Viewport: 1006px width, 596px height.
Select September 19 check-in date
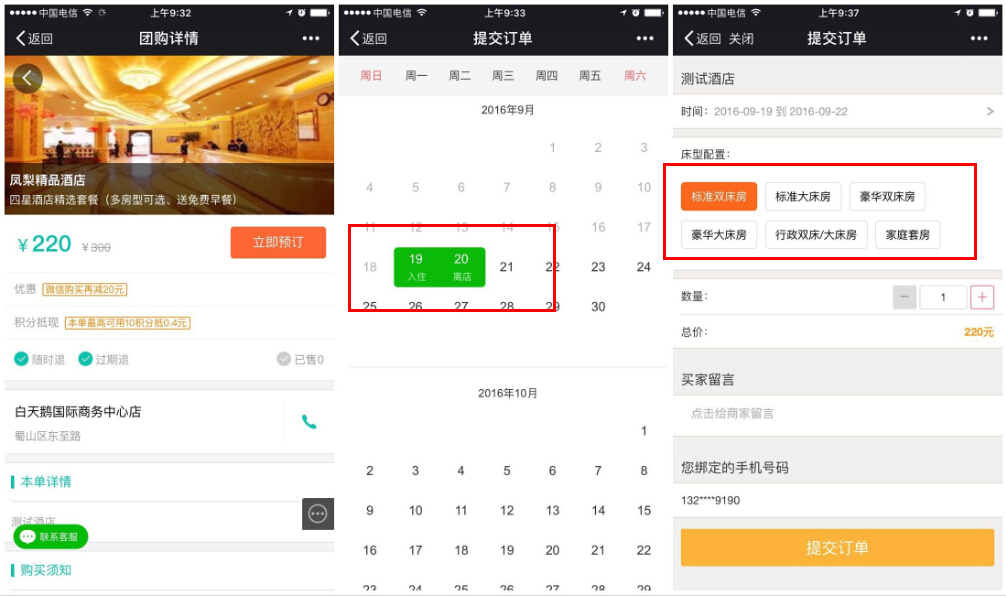coord(416,267)
